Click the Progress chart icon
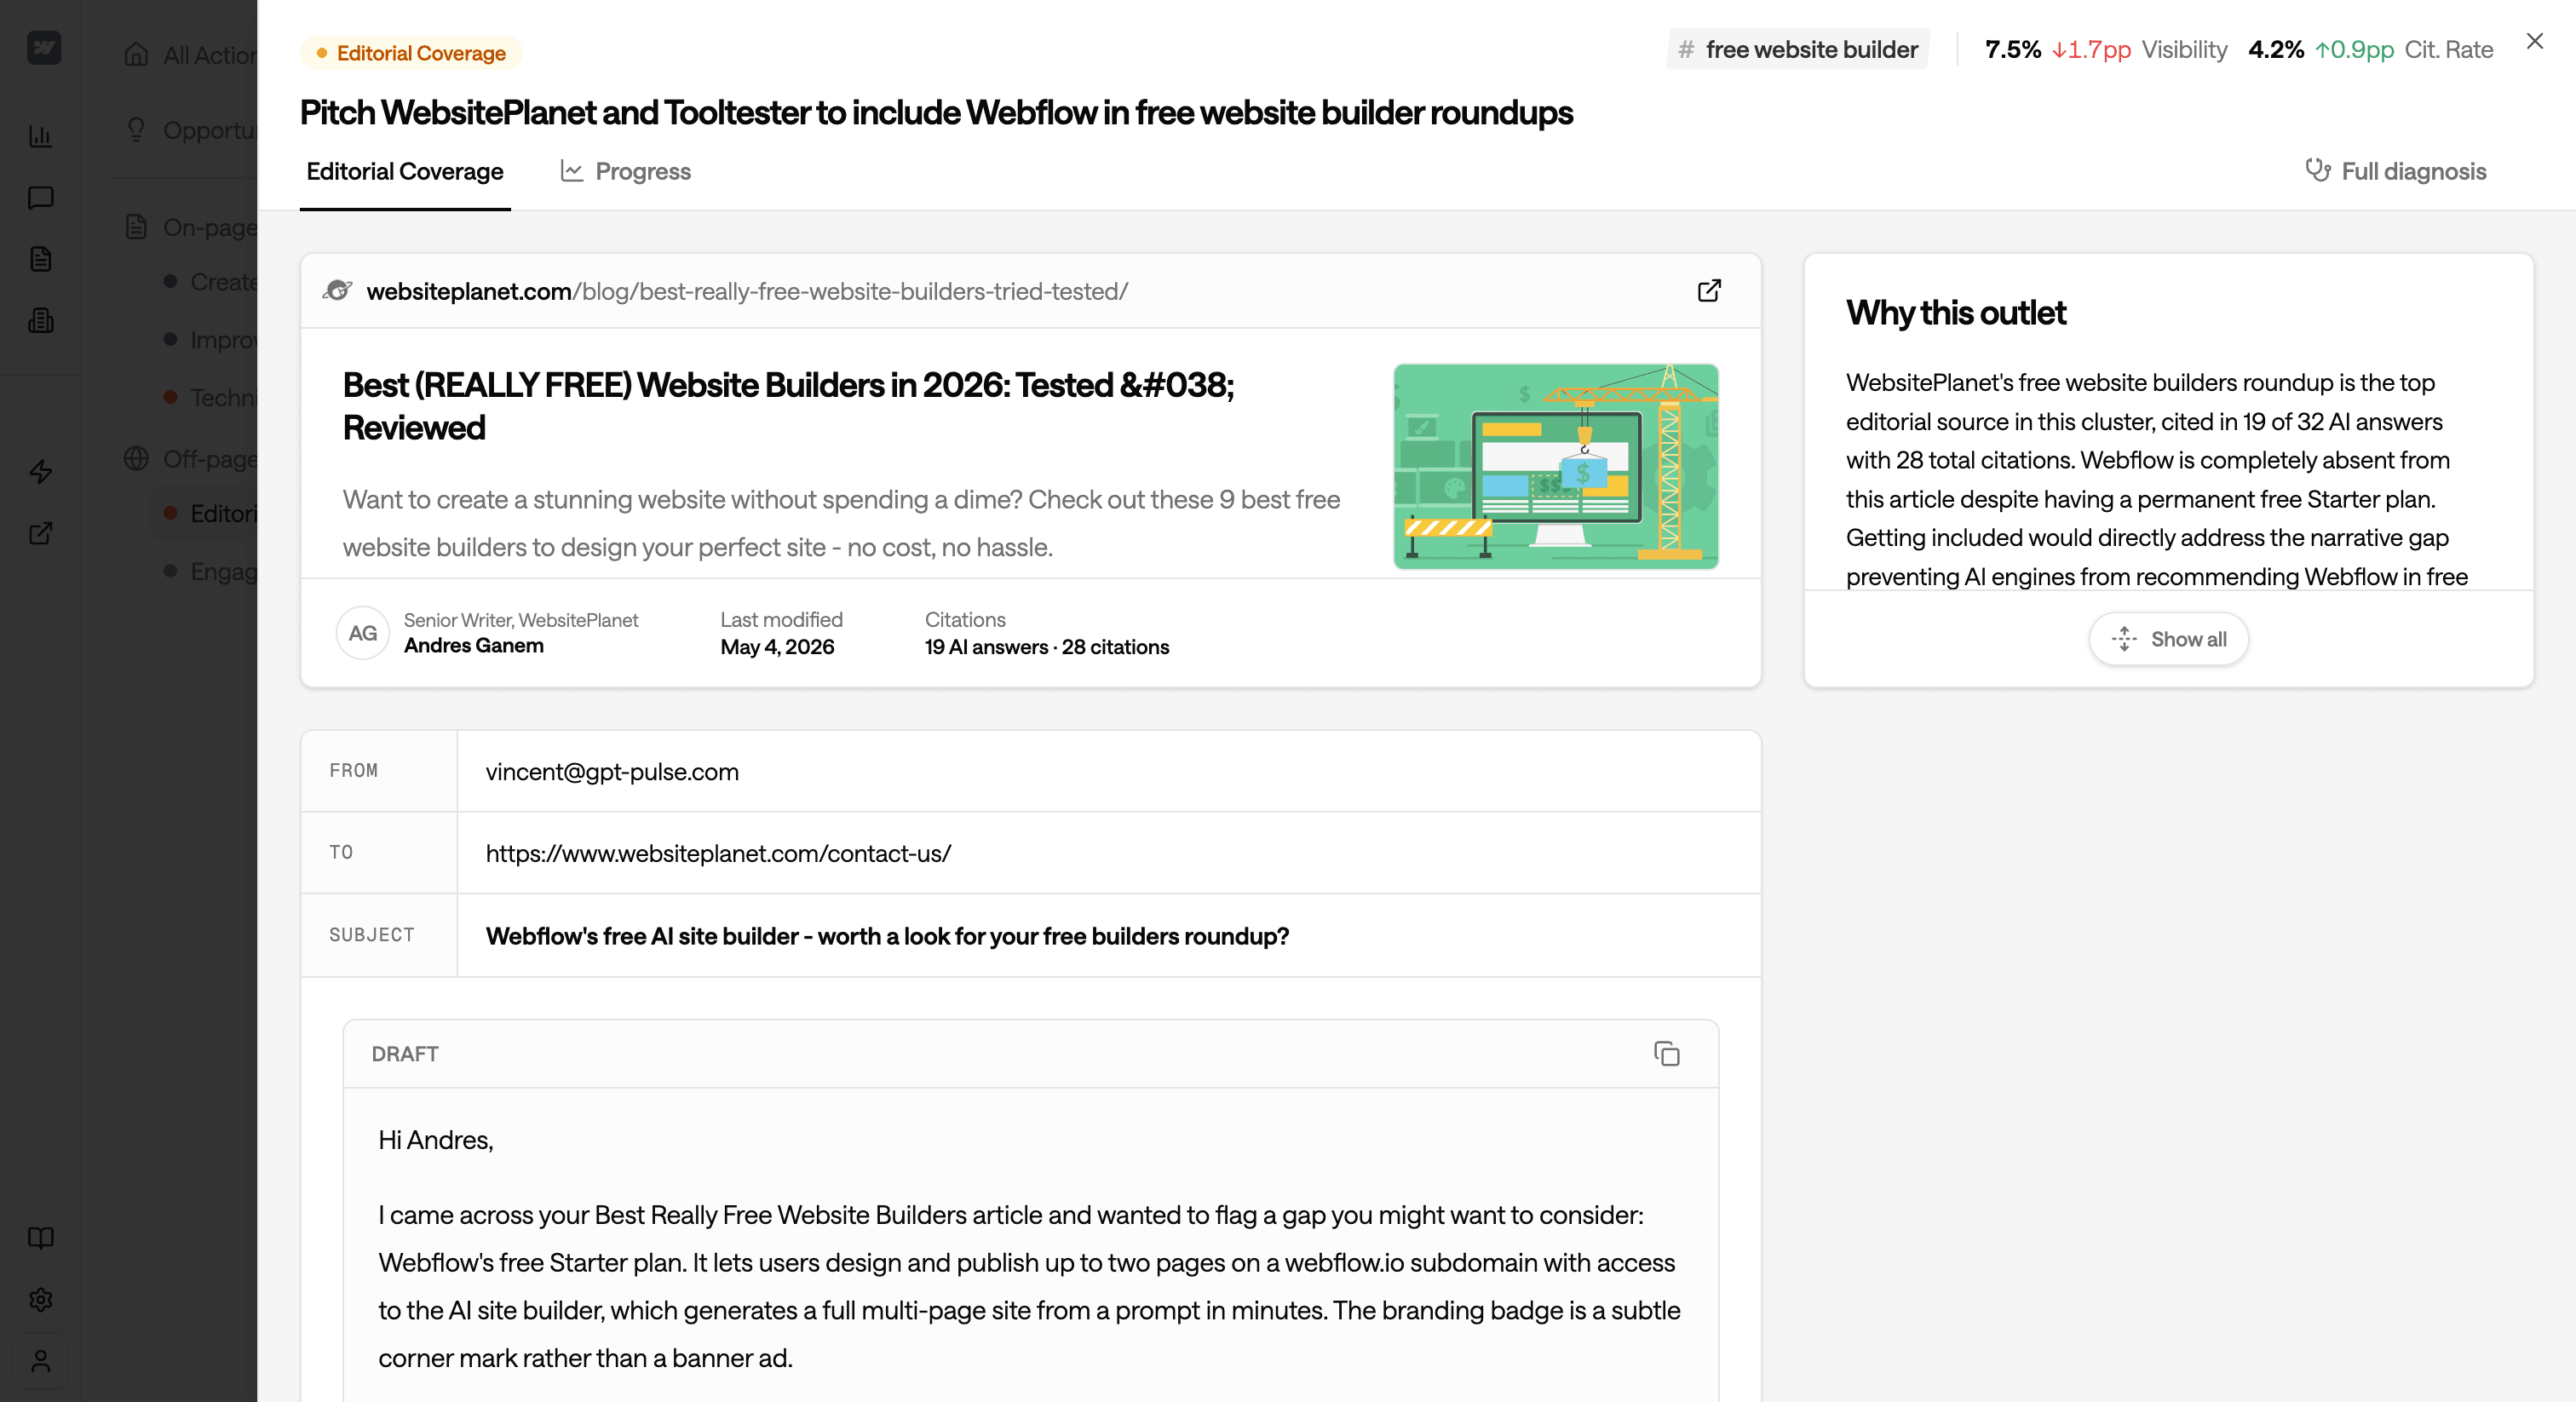This screenshot has height=1402, width=2576. (x=572, y=171)
